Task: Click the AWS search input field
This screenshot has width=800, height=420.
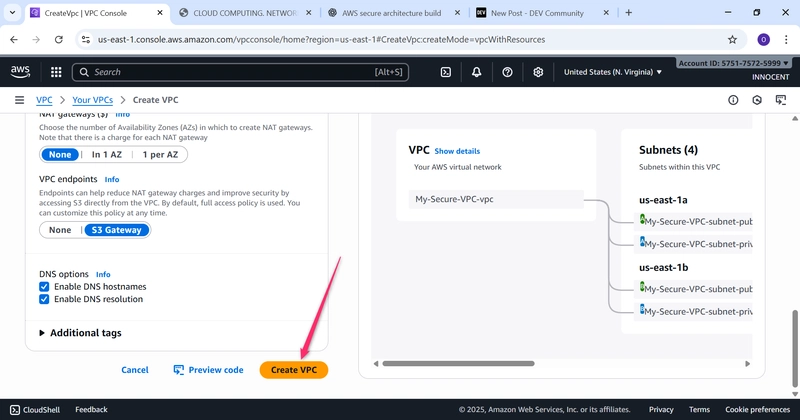Action: [240, 72]
